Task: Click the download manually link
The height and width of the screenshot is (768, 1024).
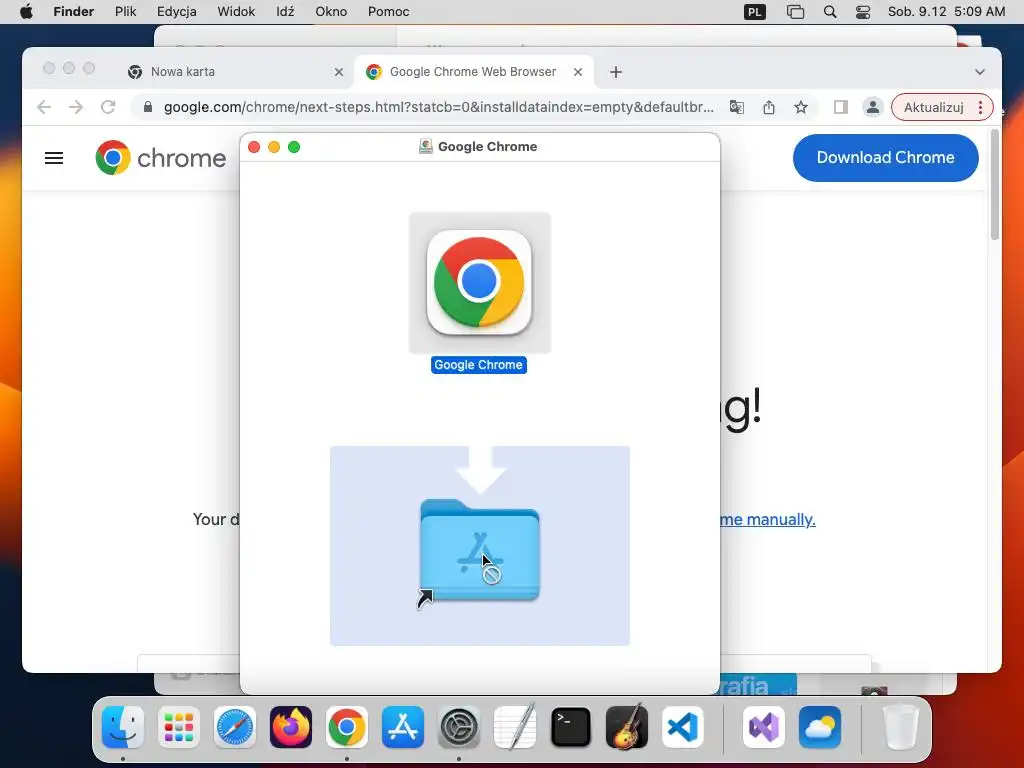Action: (x=767, y=520)
